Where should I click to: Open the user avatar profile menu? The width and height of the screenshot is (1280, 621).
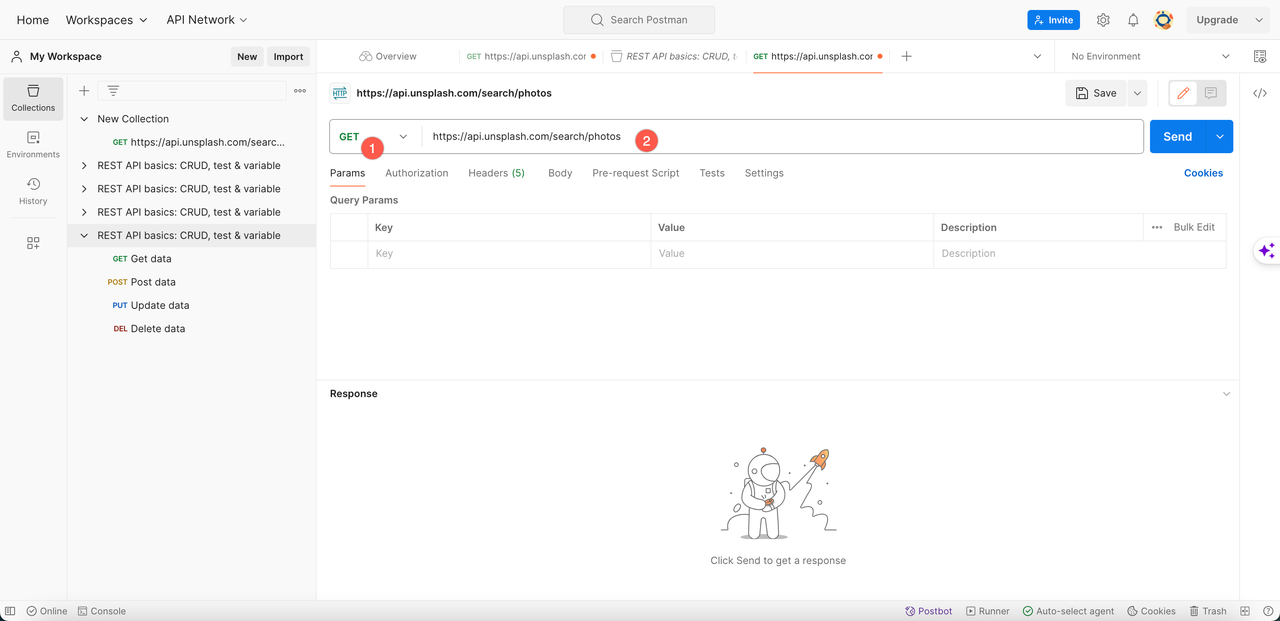click(x=1163, y=20)
